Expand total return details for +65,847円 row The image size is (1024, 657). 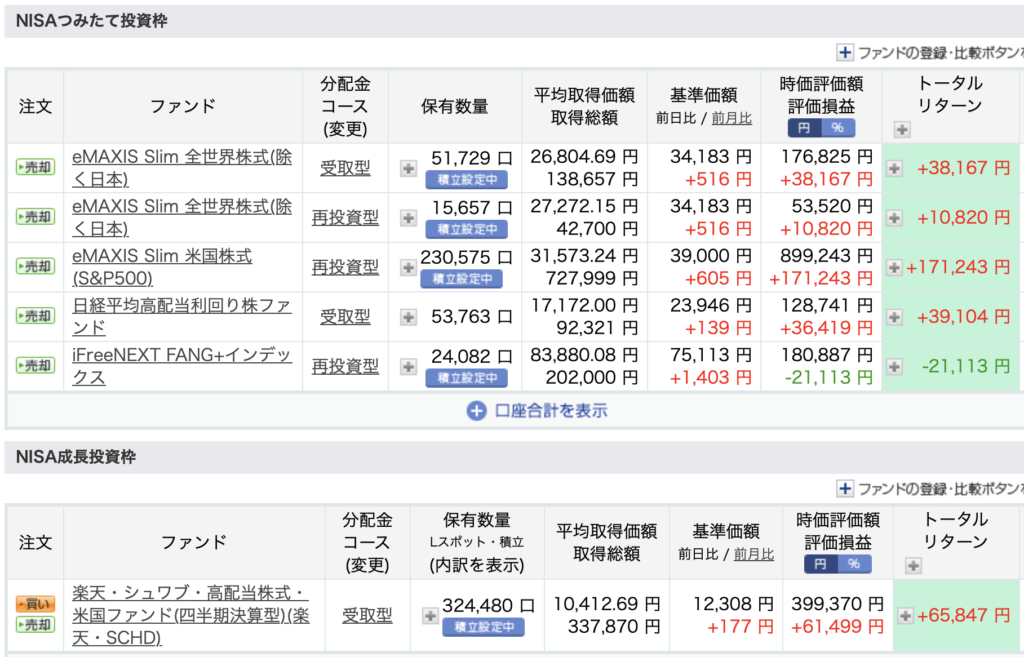click(x=906, y=616)
